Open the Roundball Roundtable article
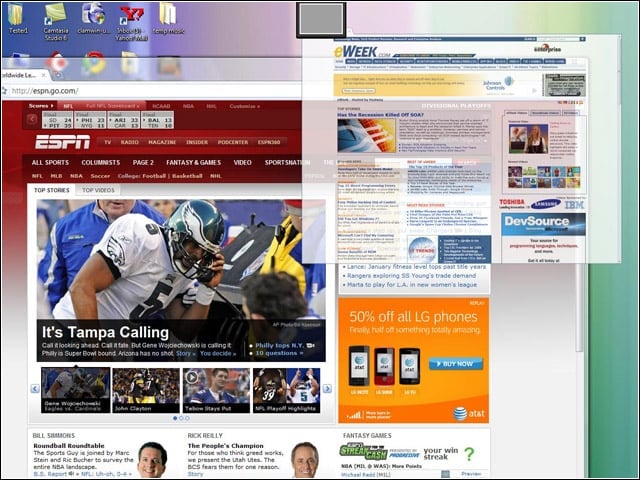 [x=69, y=446]
